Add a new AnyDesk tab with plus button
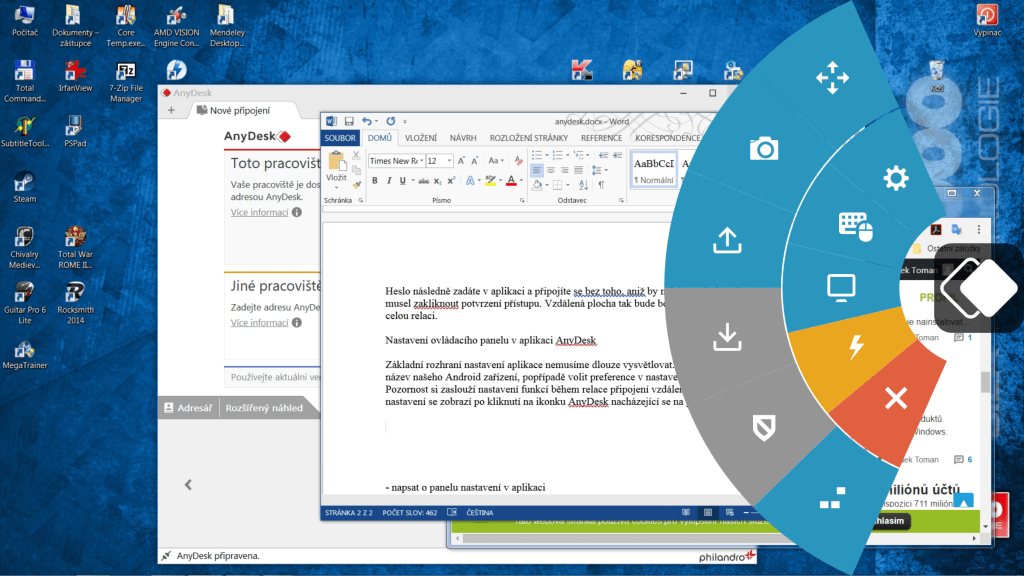1024x576 pixels. [171, 110]
